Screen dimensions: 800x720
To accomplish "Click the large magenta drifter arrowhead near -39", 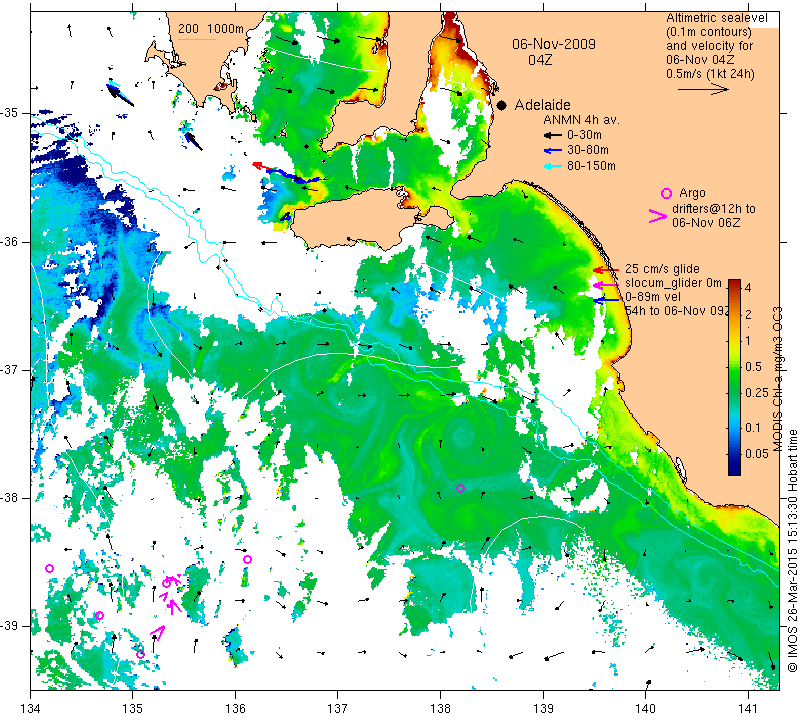I will (158, 633).
